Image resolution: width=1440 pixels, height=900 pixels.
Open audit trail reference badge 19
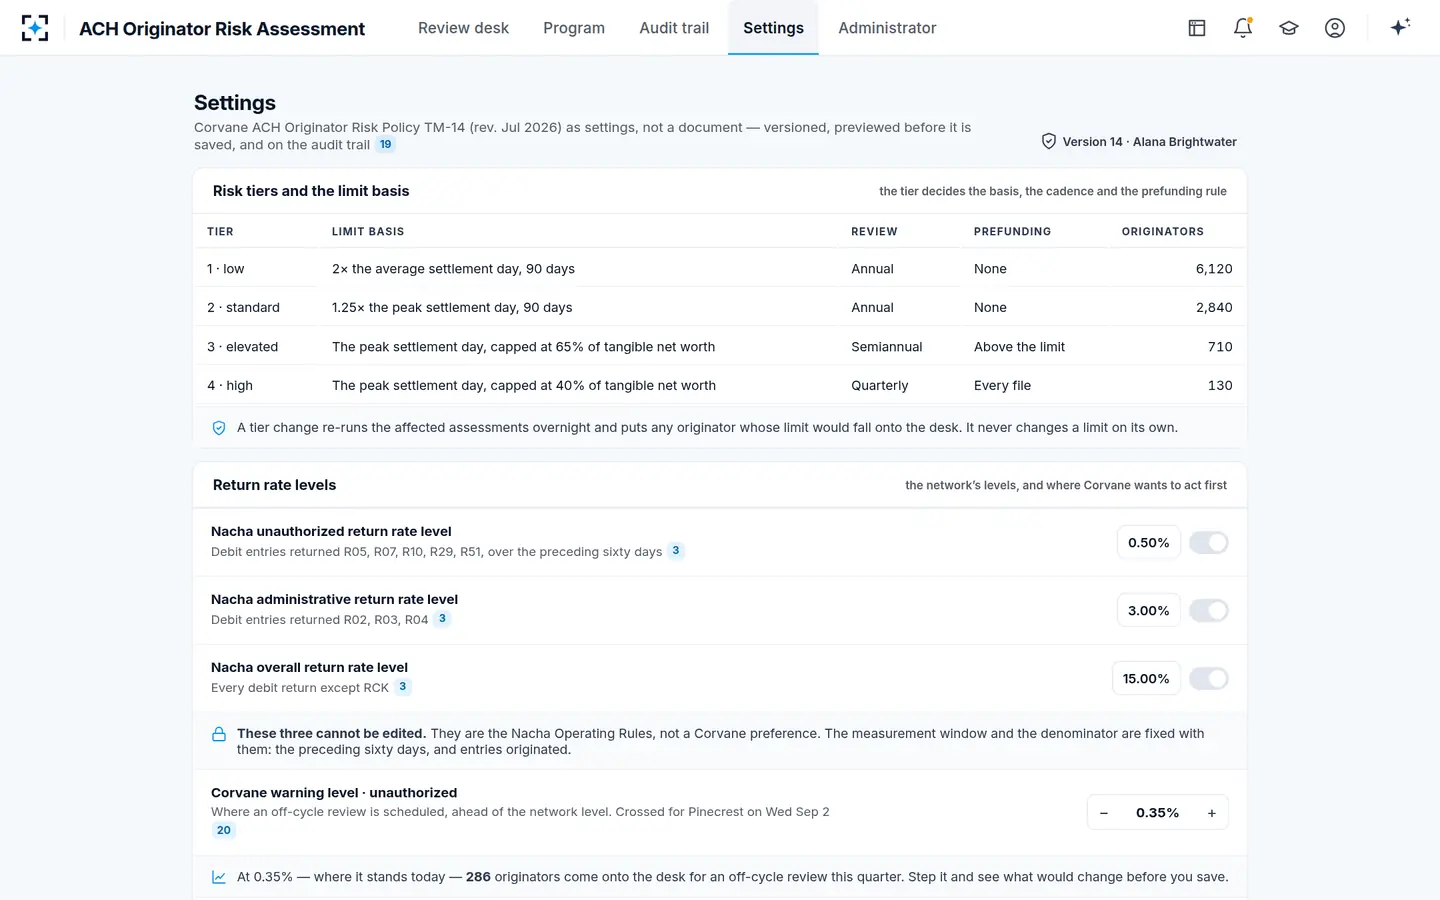385,145
